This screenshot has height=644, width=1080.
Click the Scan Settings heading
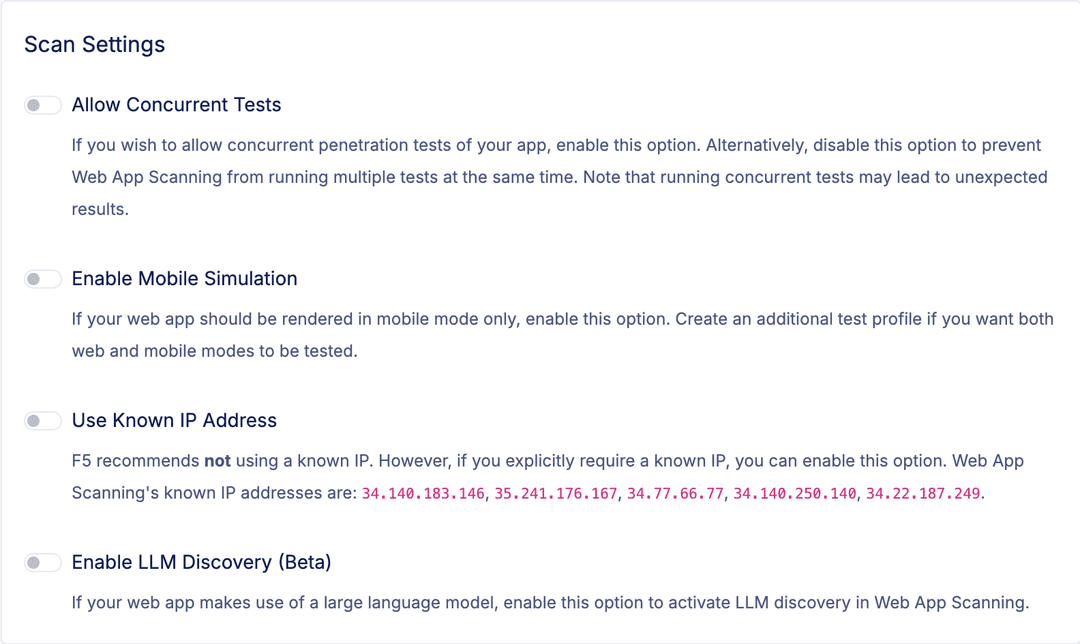95,45
